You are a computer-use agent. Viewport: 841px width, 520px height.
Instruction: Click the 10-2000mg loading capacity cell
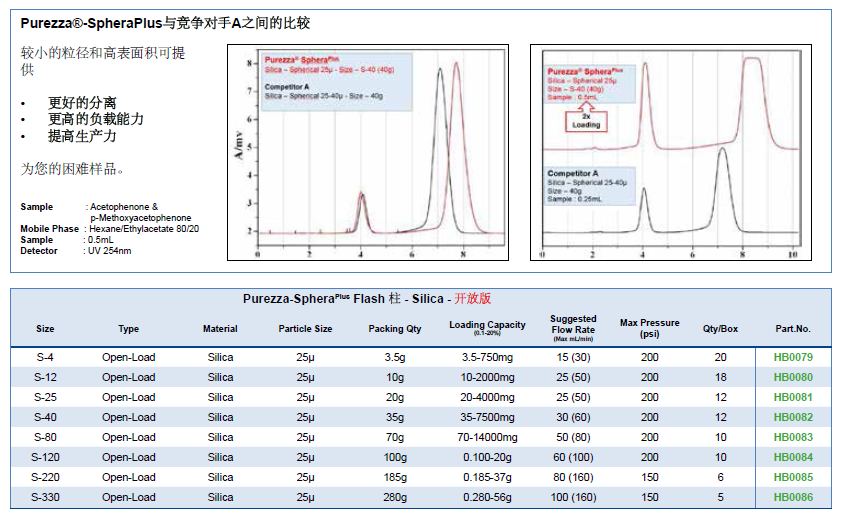(x=487, y=377)
